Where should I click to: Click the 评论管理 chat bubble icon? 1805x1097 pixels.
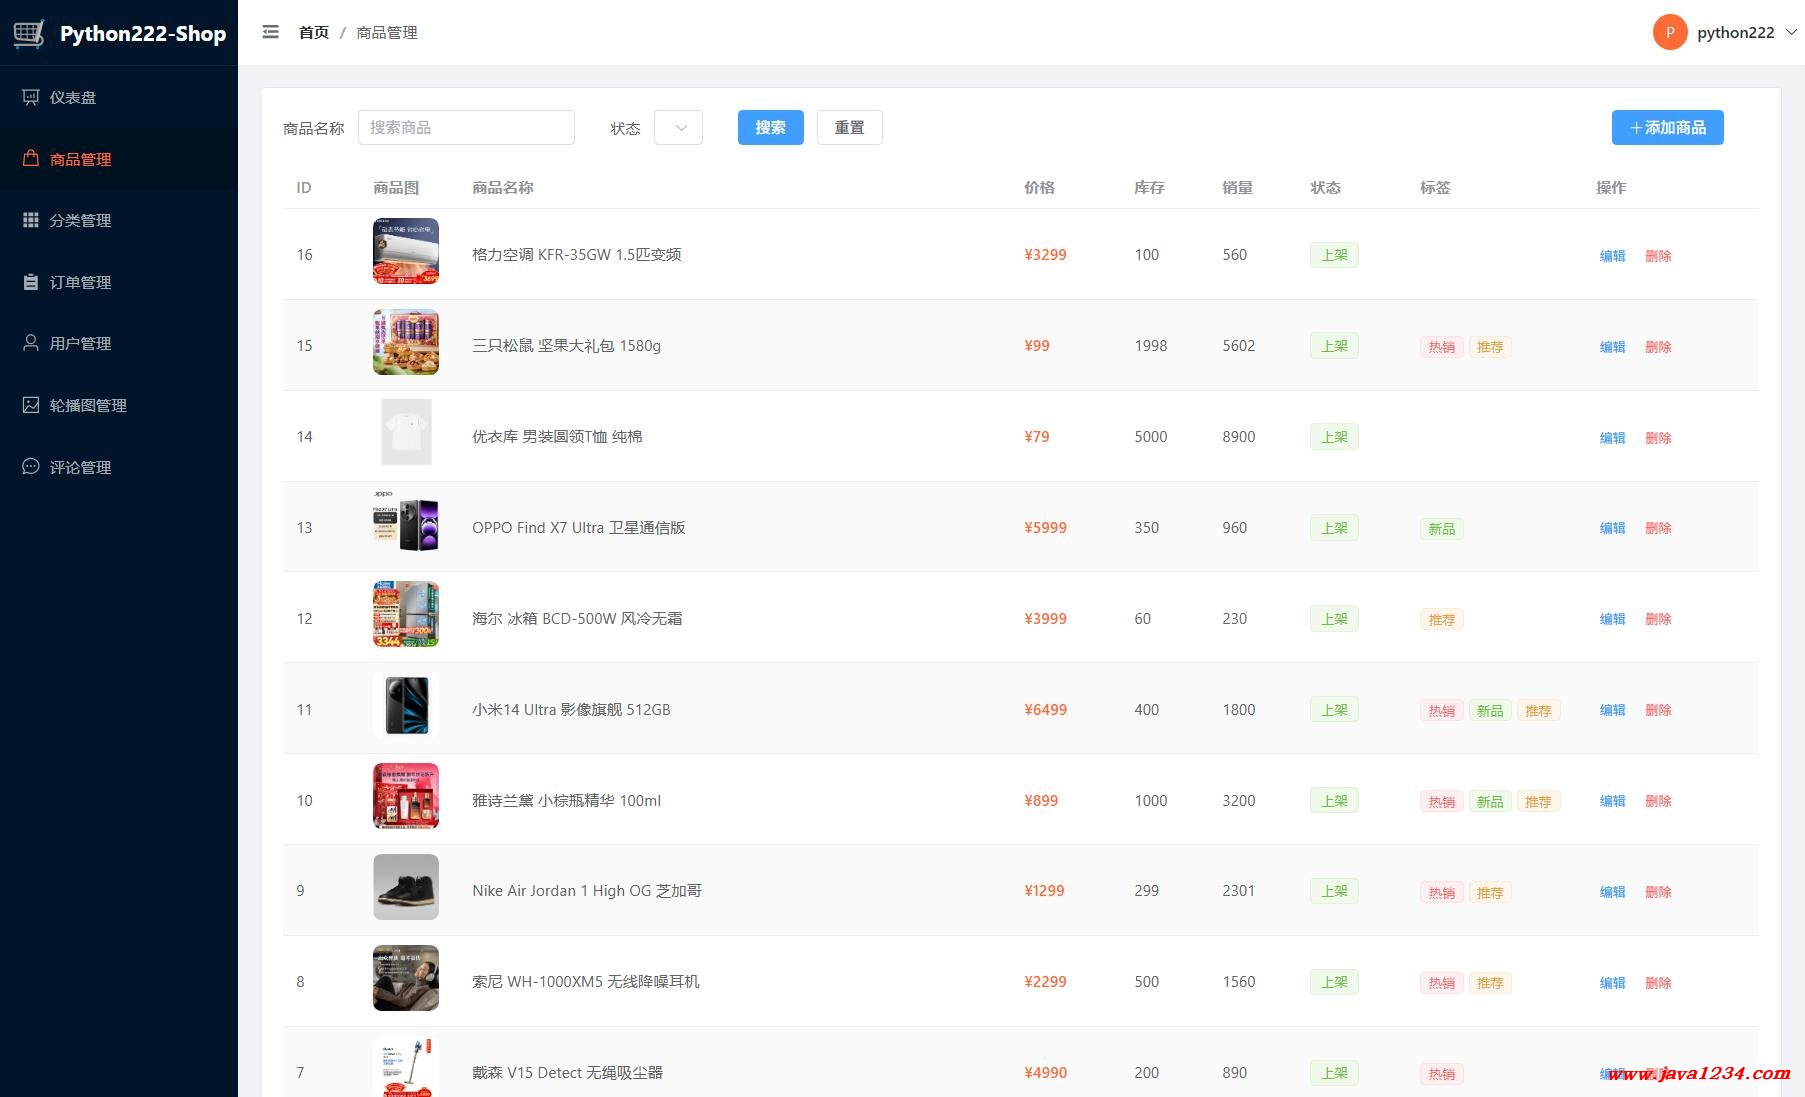coord(31,467)
